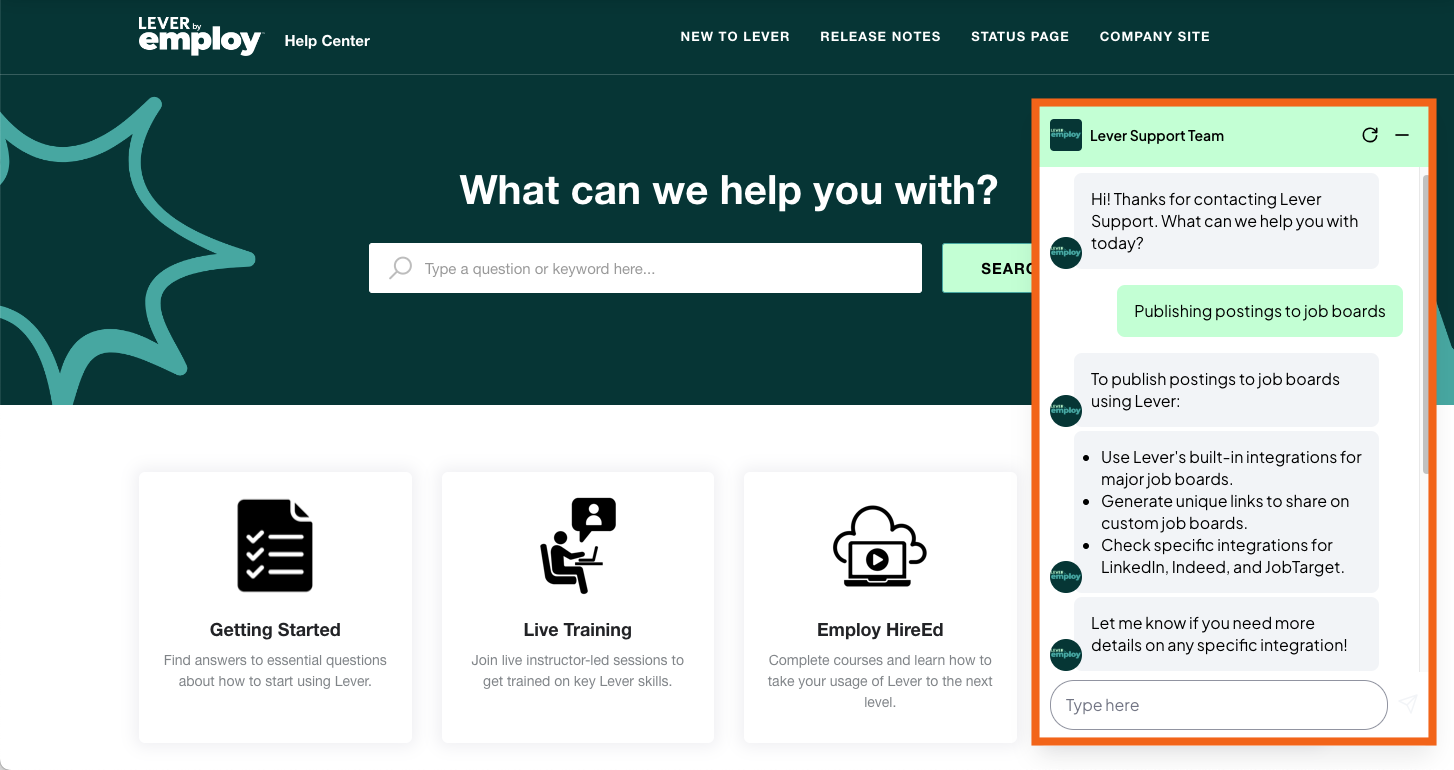Click the chat Type here input
This screenshot has width=1454, height=770.
(1219, 705)
